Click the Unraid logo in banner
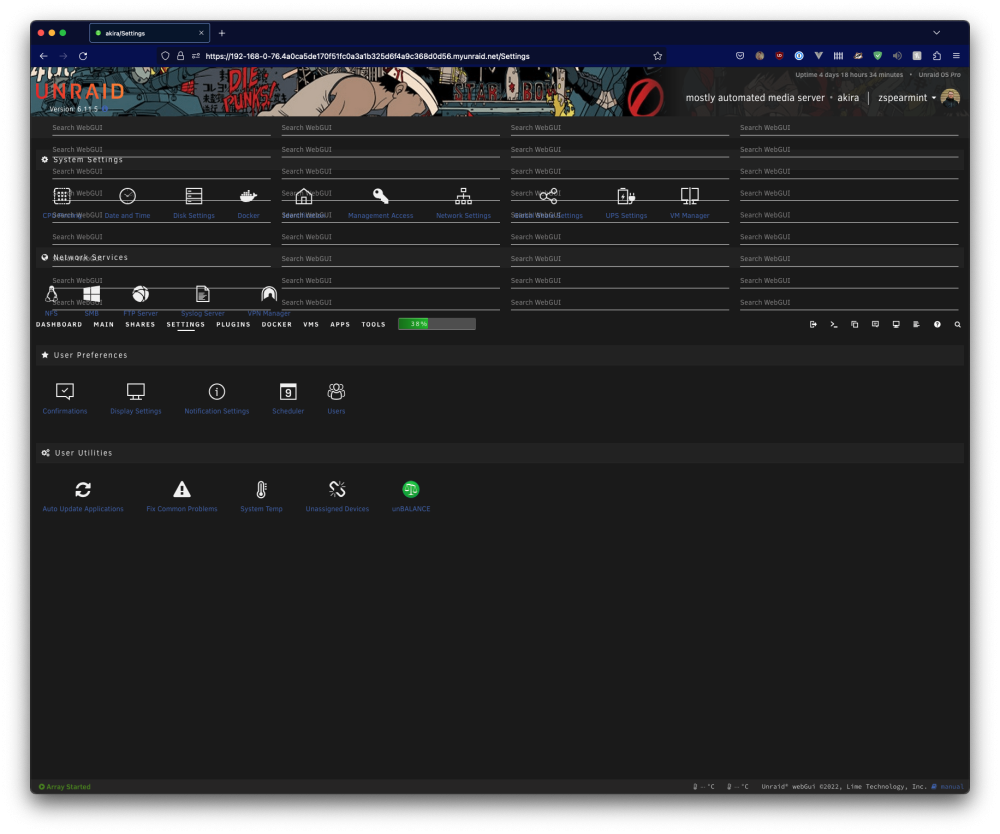 [x=80, y=91]
